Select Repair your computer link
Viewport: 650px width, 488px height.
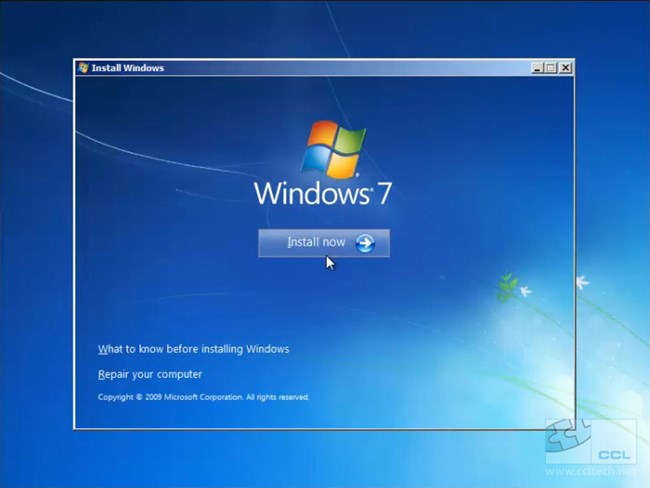pyautogui.click(x=150, y=374)
